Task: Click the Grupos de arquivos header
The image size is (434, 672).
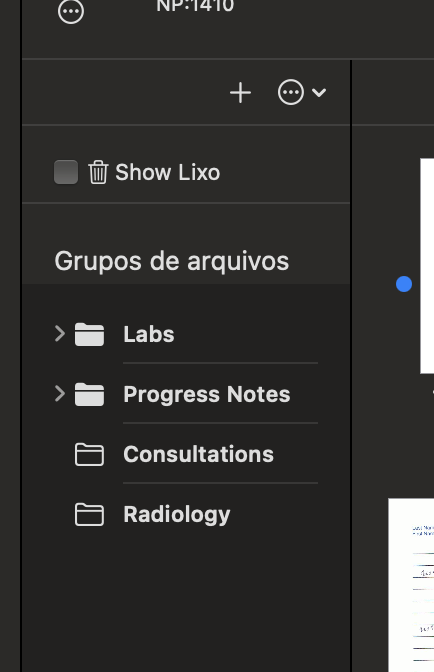Action: (x=172, y=261)
